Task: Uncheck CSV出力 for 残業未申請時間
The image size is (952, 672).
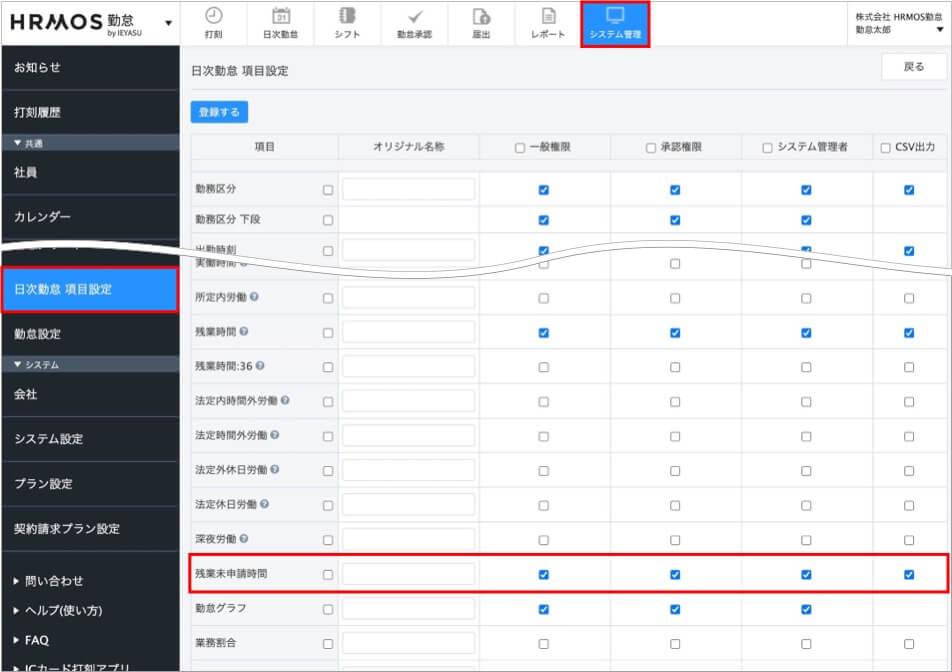Action: [909, 575]
